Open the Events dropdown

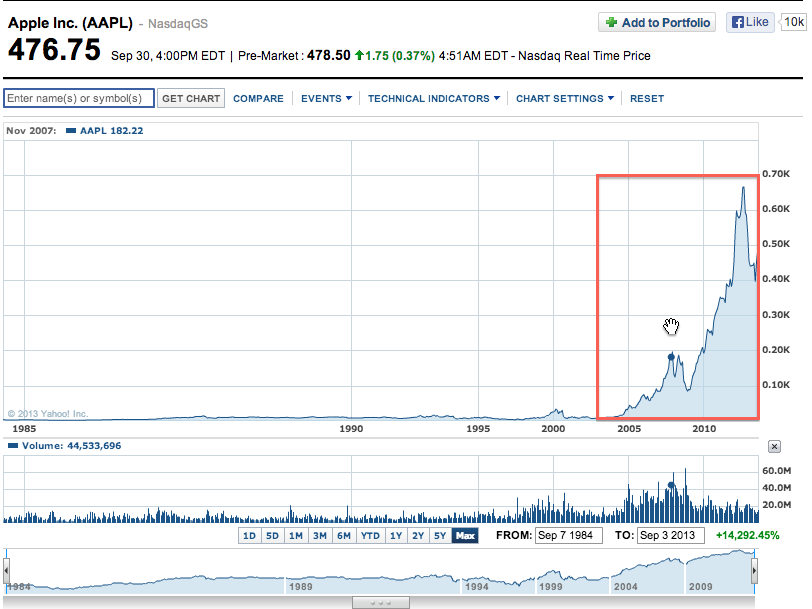coord(326,98)
